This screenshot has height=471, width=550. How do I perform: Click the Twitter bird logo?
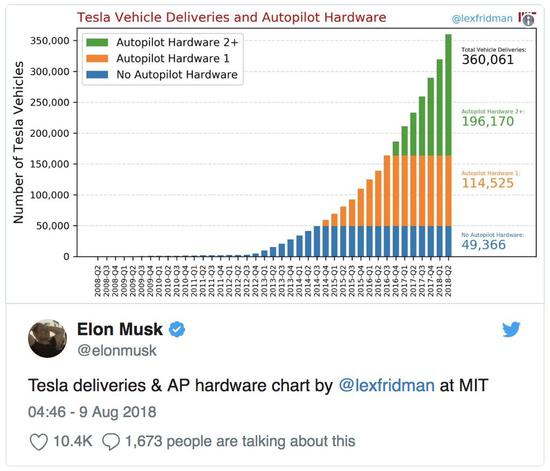point(511,329)
